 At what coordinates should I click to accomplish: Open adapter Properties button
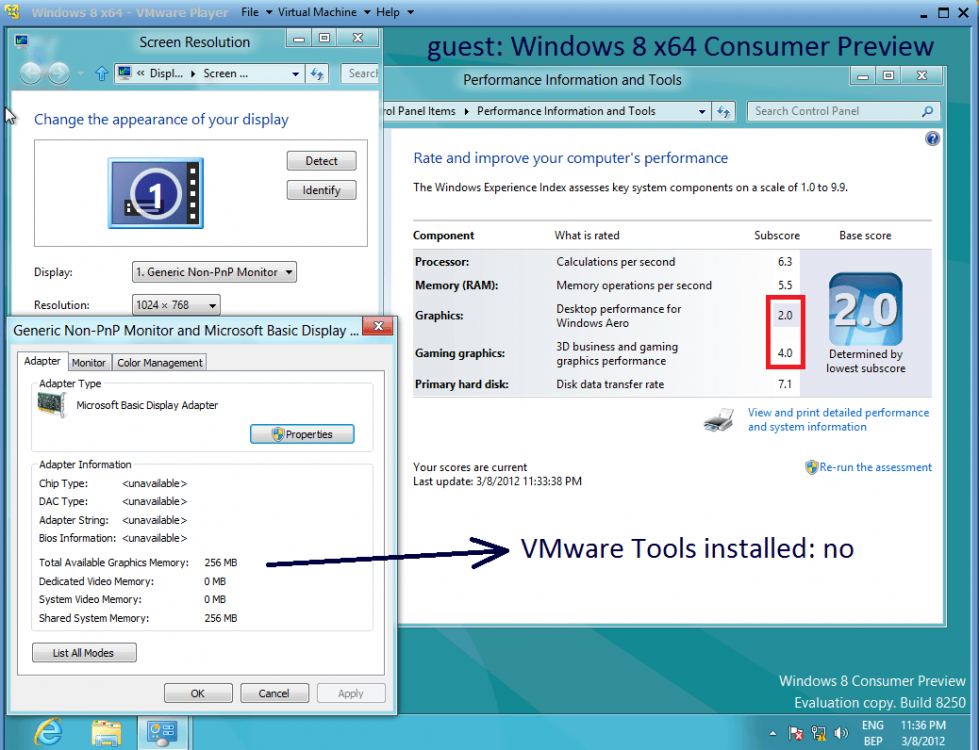tap(302, 434)
